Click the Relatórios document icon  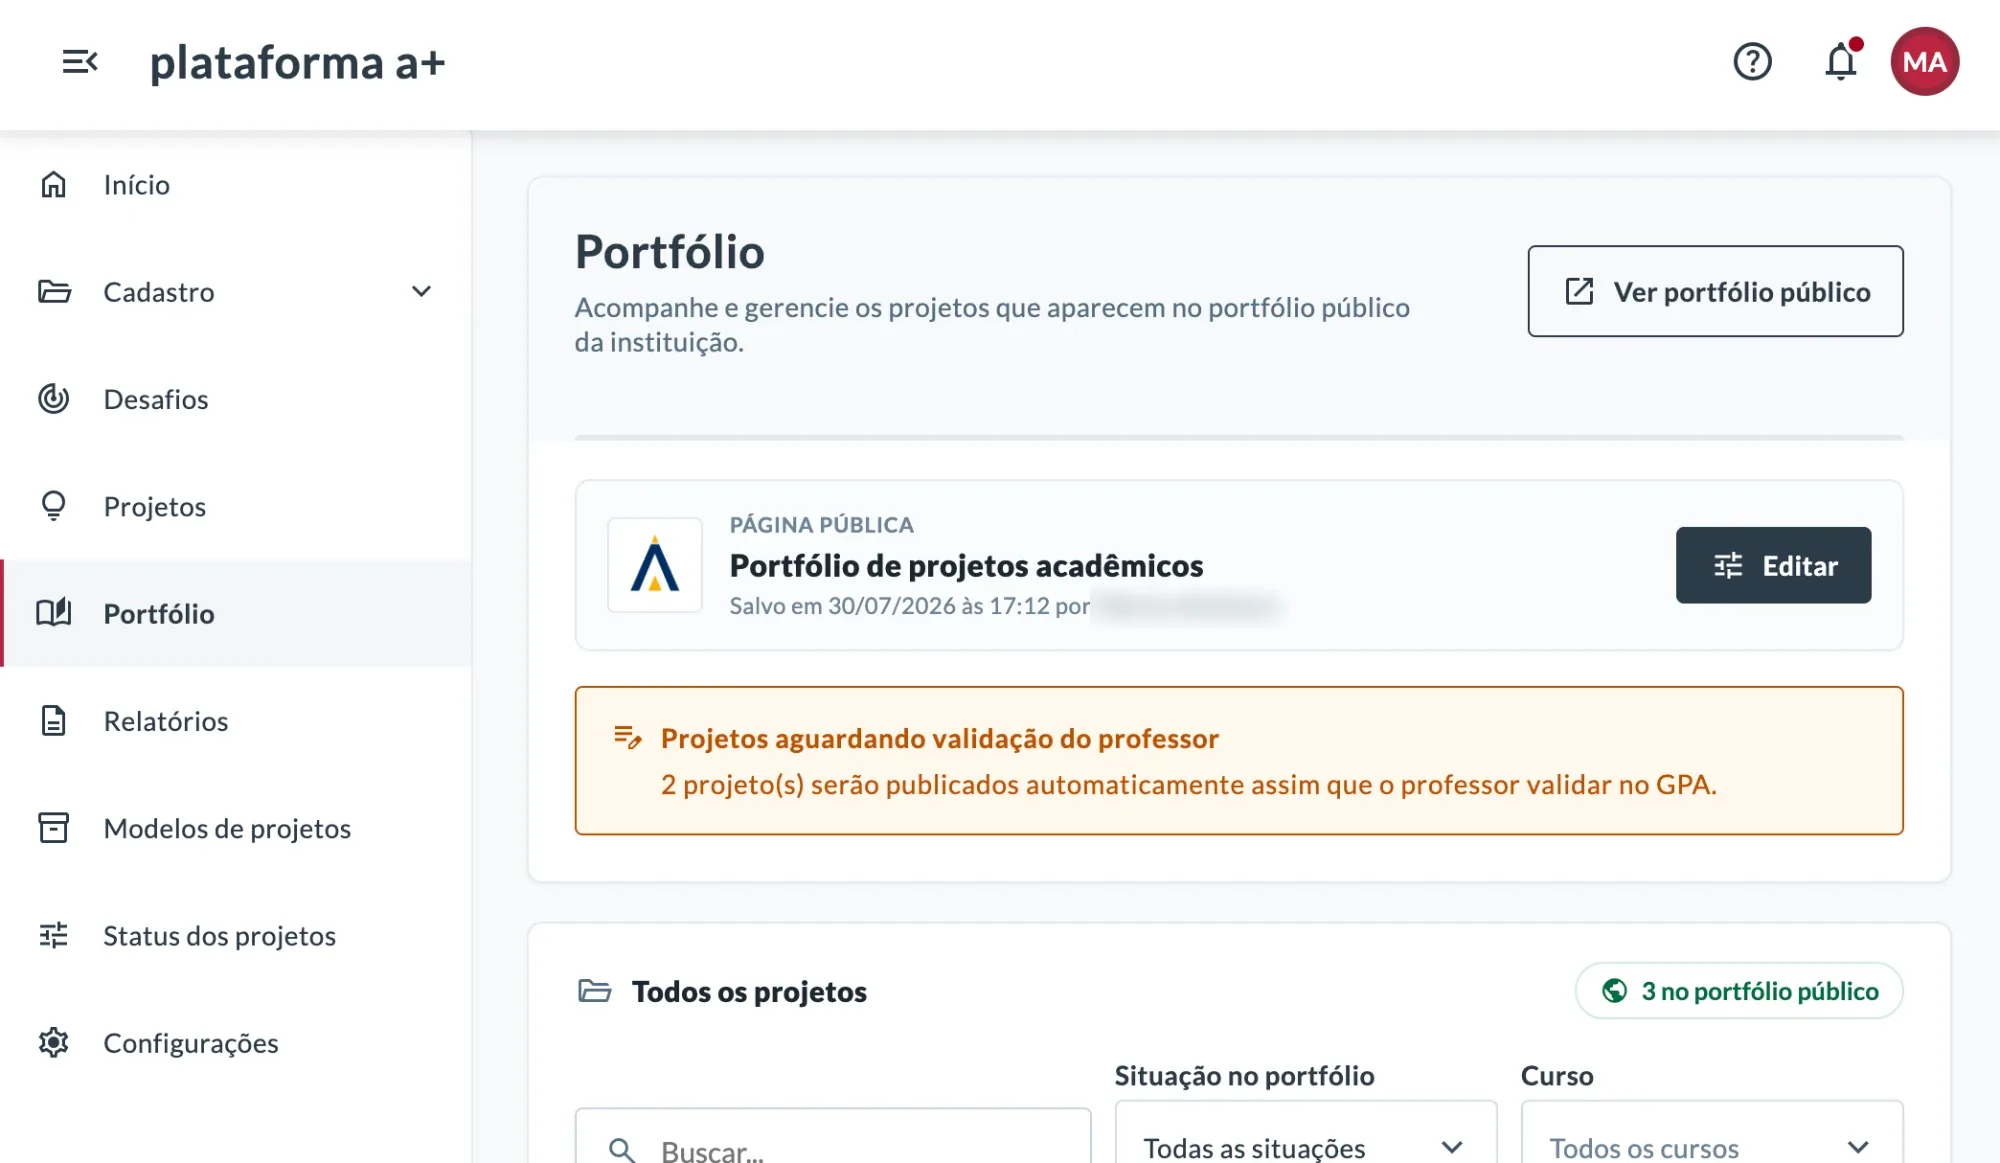pyautogui.click(x=54, y=720)
